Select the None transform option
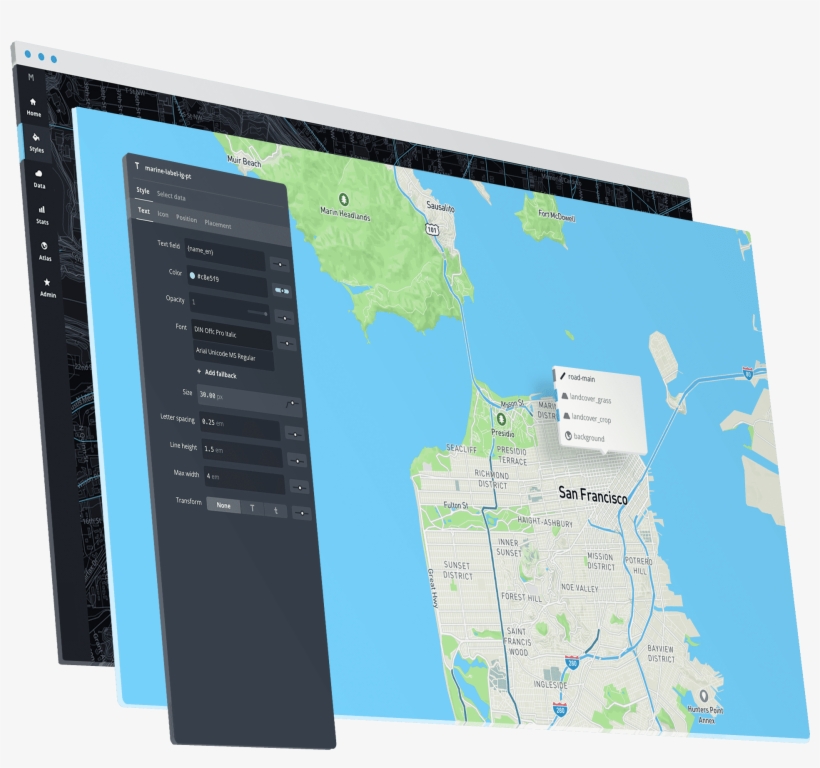Image resolution: width=820 pixels, height=768 pixels. click(x=223, y=505)
